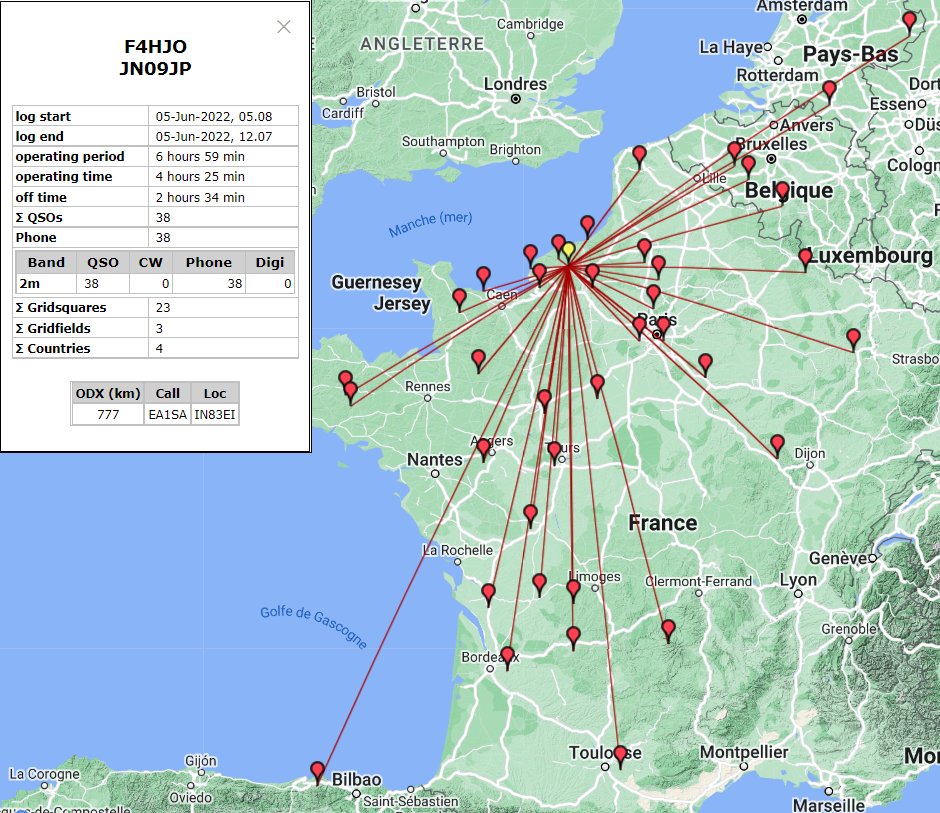Click the Londres city label on map

click(x=516, y=84)
